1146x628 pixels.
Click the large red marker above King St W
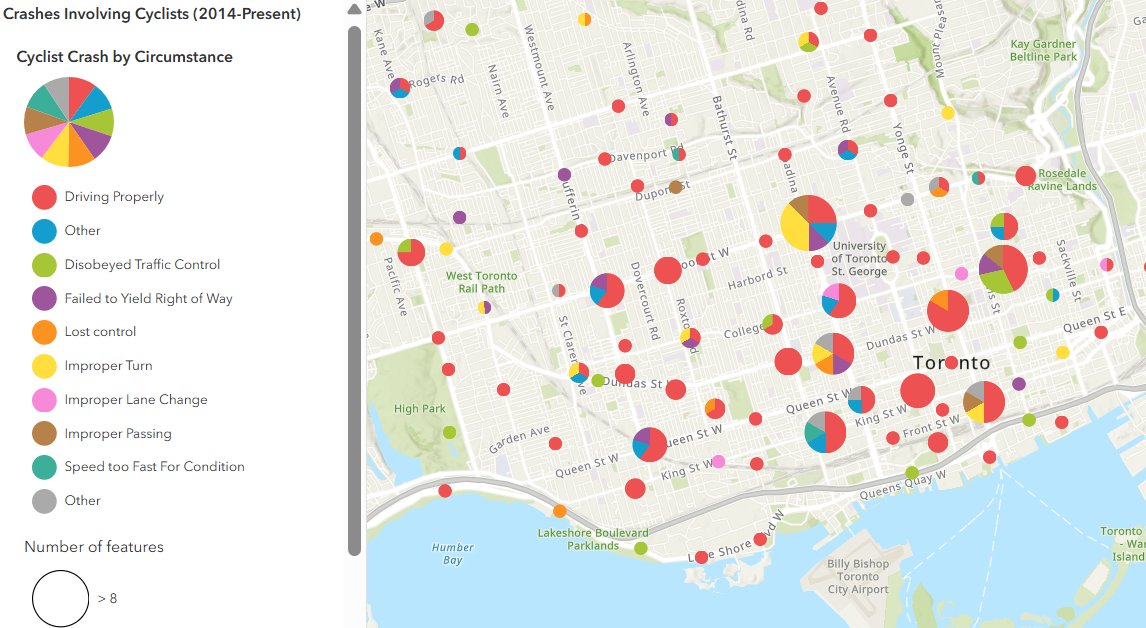pyautogui.click(x=918, y=390)
